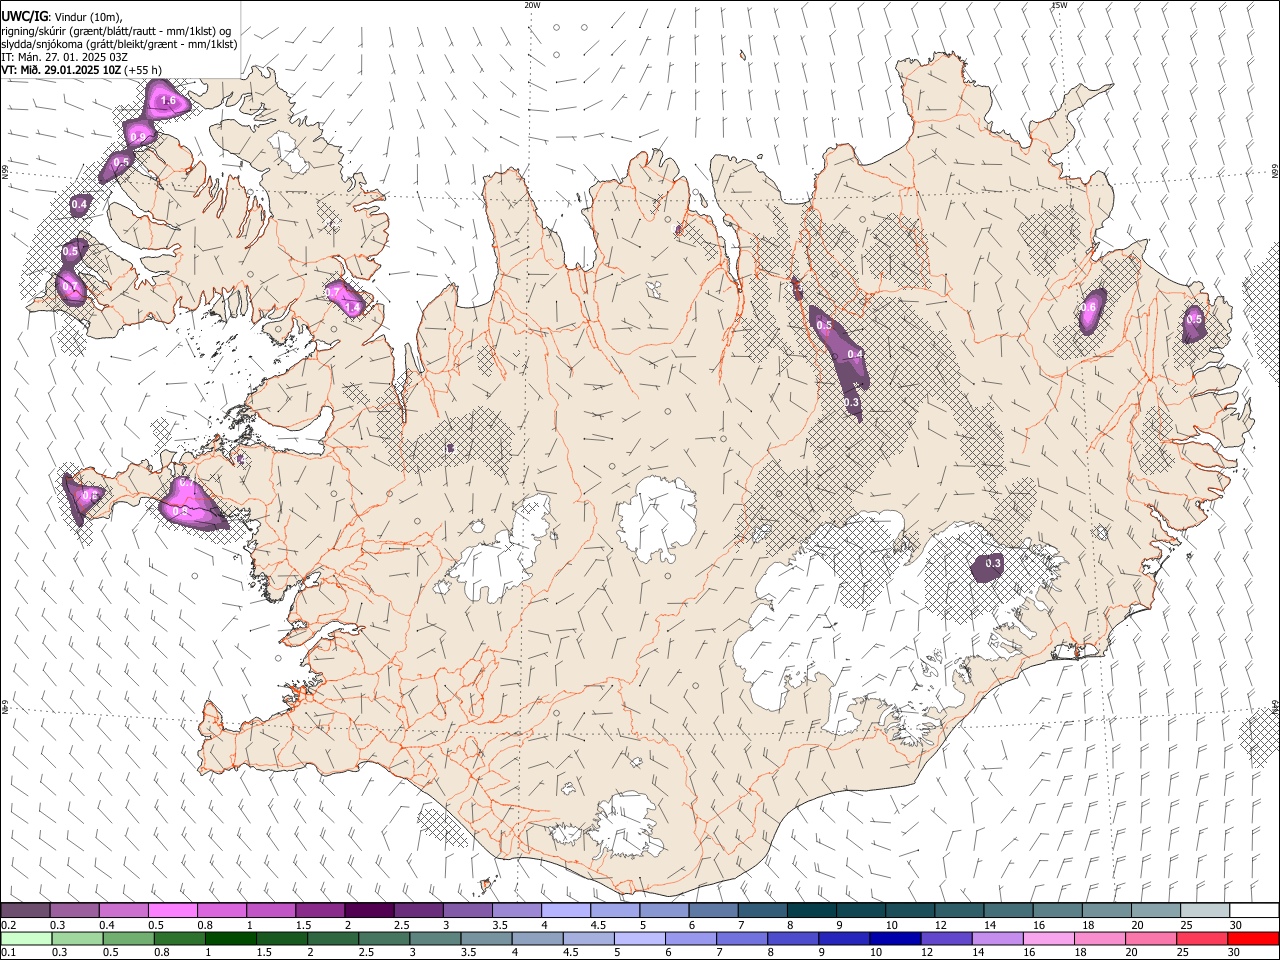This screenshot has width=1280, height=960.
Task: Click the white snow swatch after 30
Action: click(x=1254, y=911)
